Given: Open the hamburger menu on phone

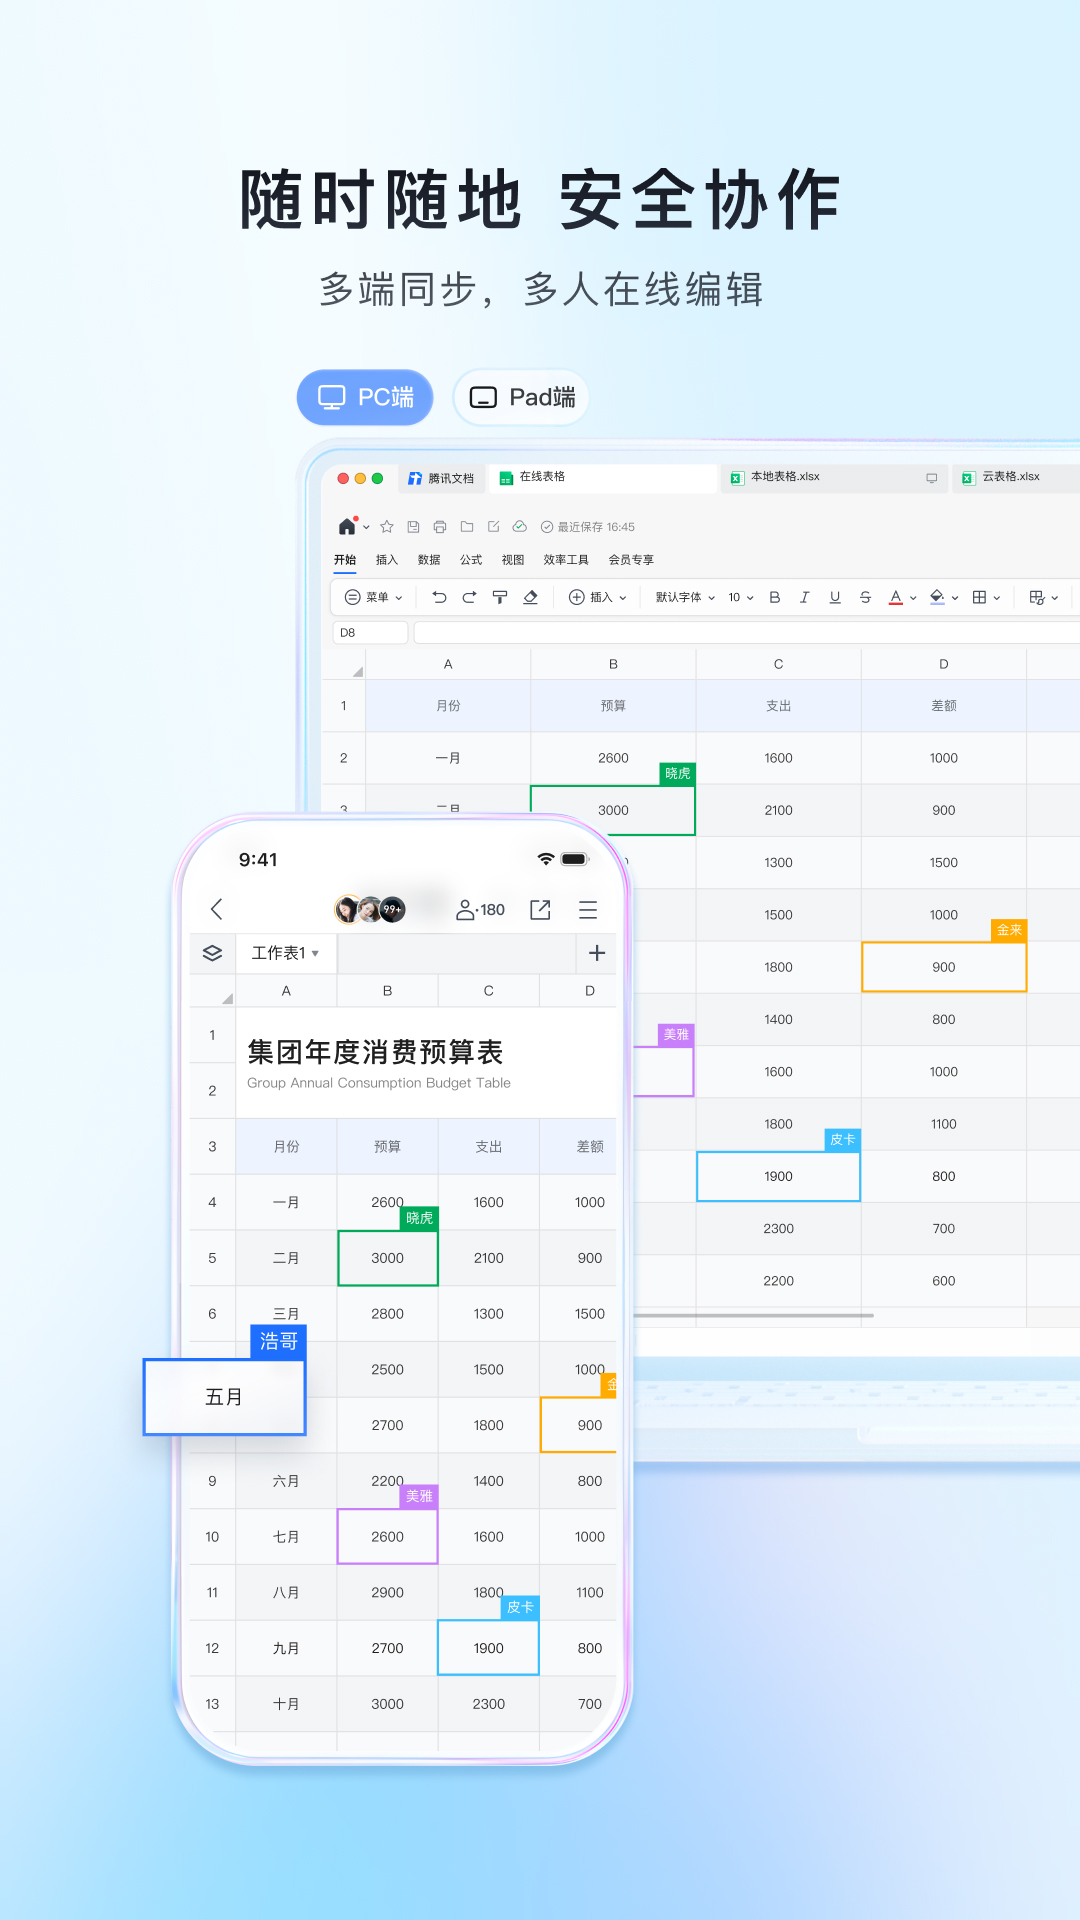Looking at the screenshot, I should click(x=588, y=909).
